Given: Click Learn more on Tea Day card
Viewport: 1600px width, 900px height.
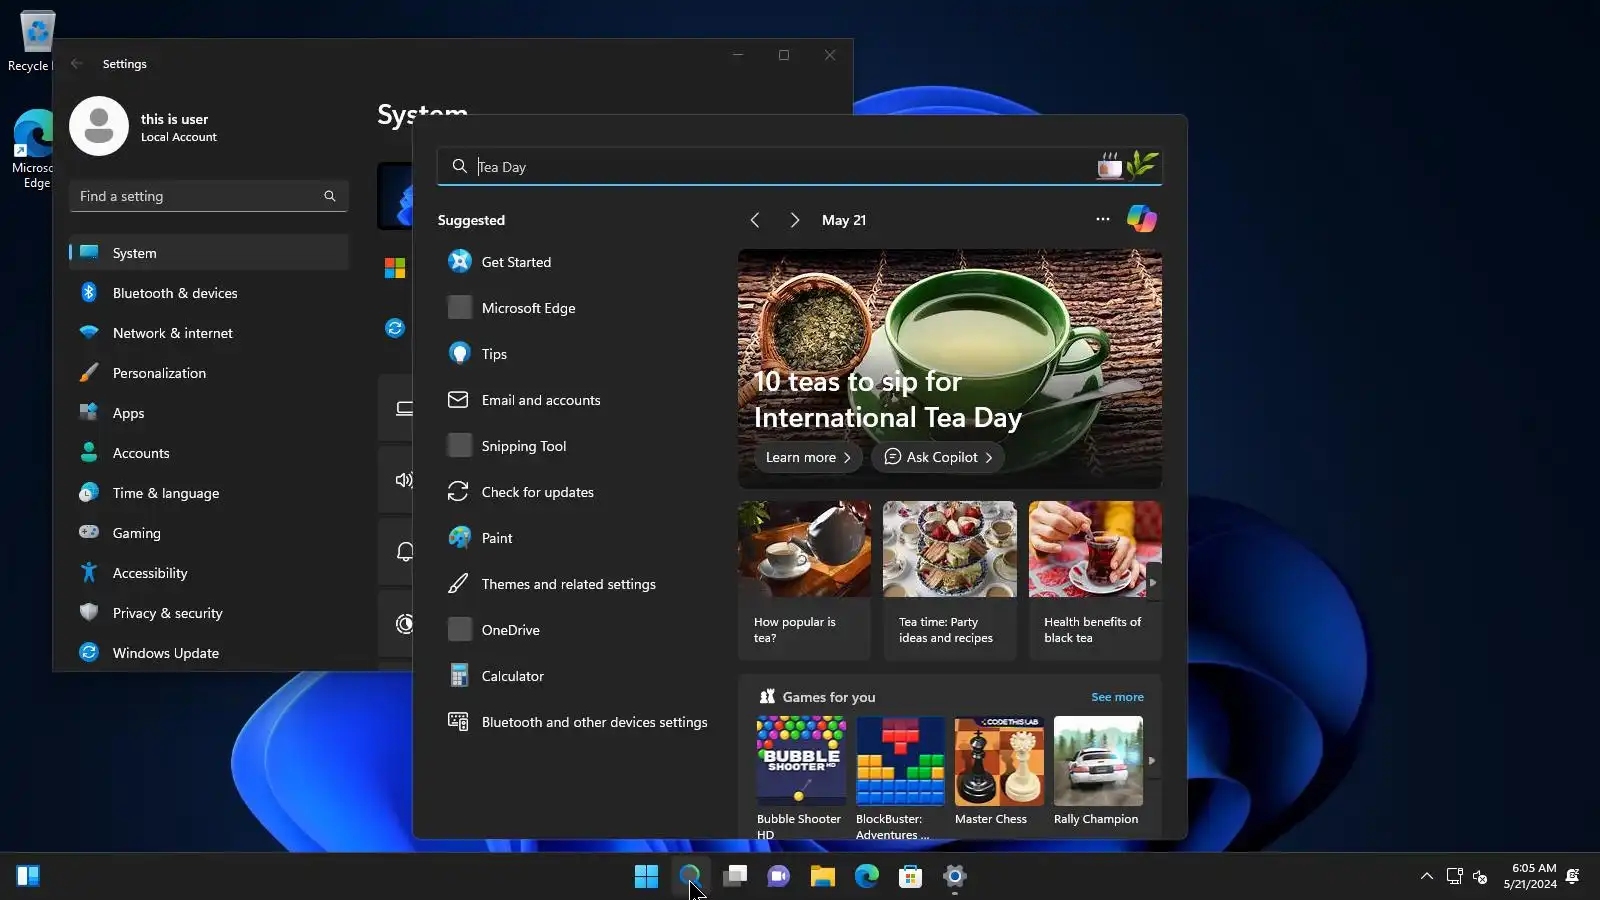Looking at the screenshot, I should pyautogui.click(x=808, y=457).
